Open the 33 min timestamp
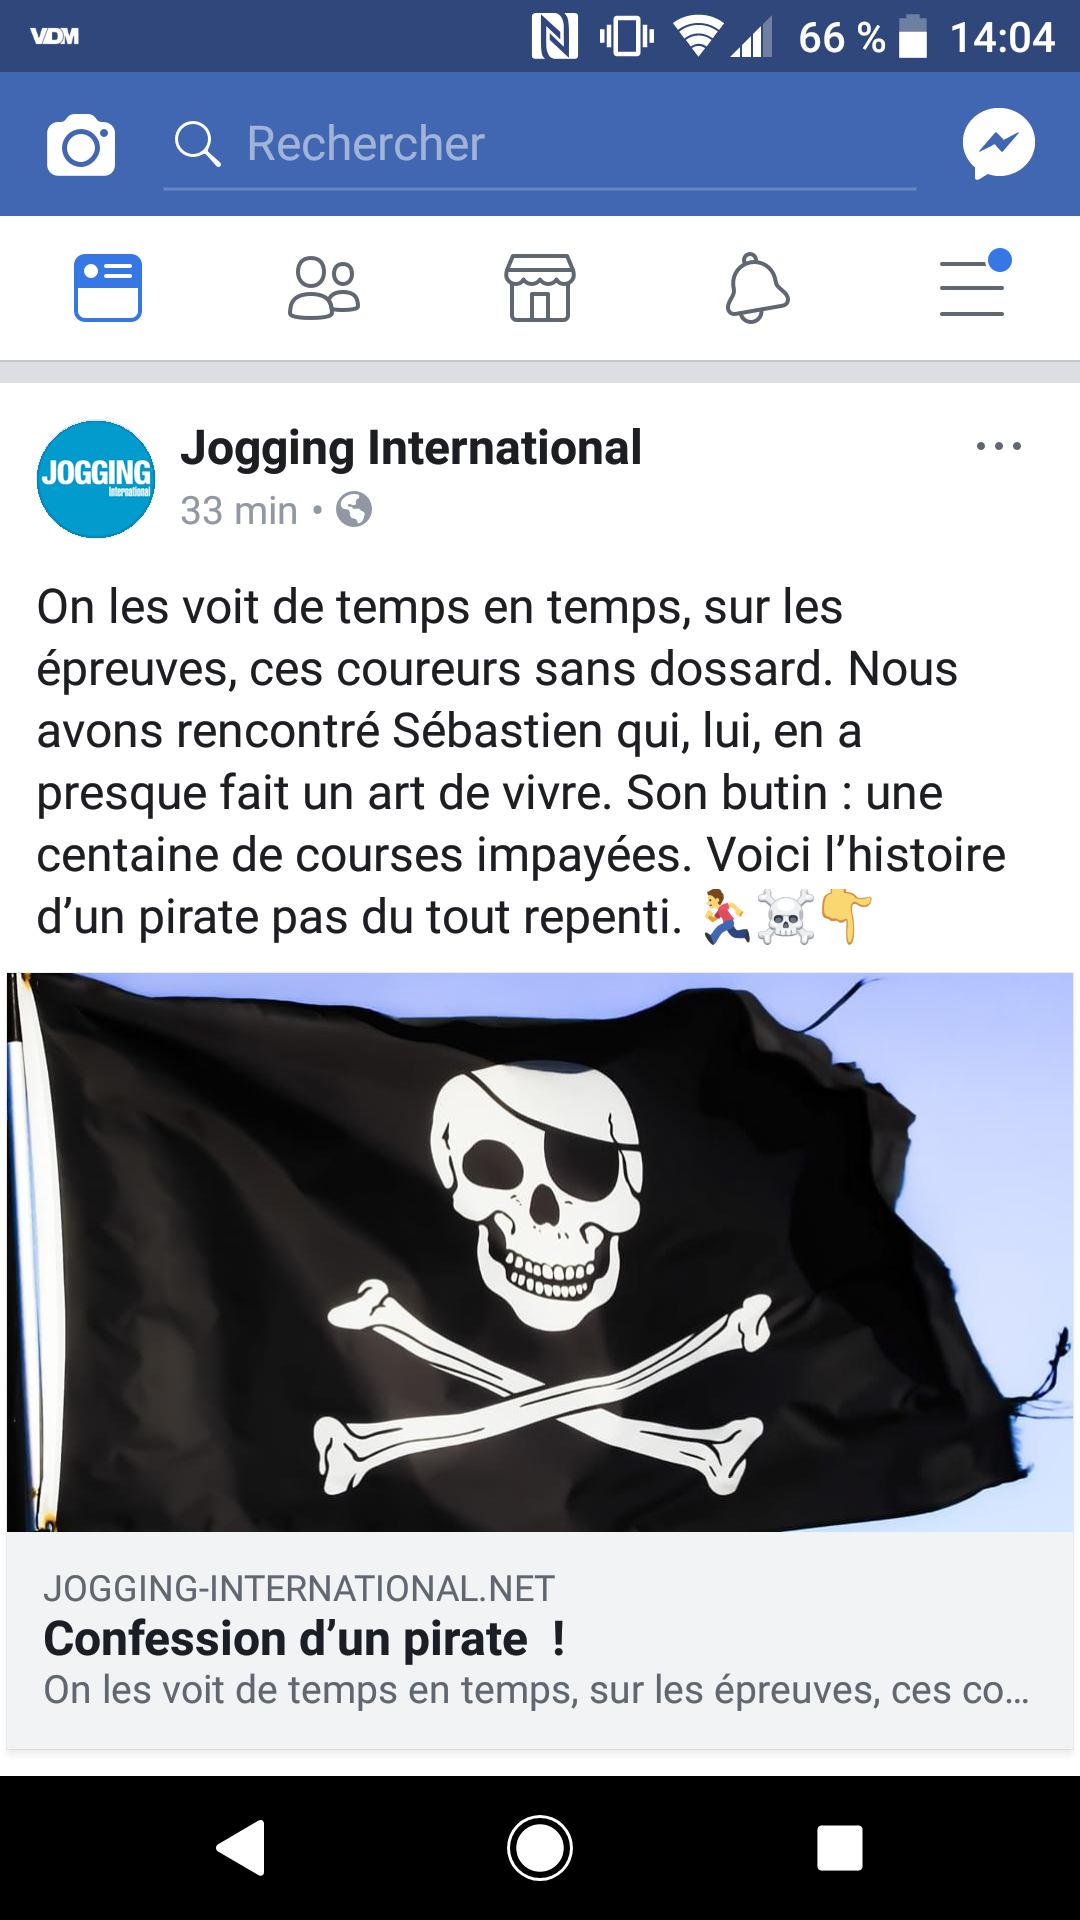Image resolution: width=1080 pixels, height=1920 pixels. point(239,511)
